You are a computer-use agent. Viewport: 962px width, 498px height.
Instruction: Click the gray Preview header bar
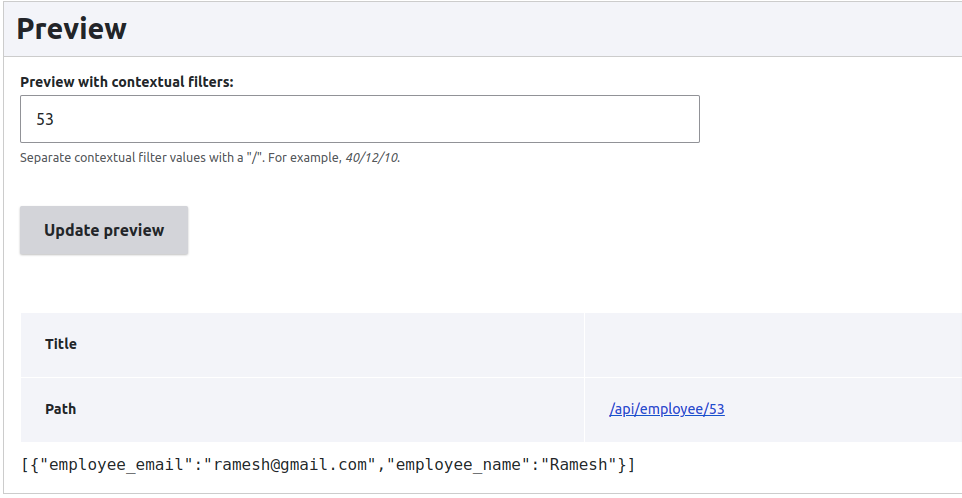[x=482, y=29]
